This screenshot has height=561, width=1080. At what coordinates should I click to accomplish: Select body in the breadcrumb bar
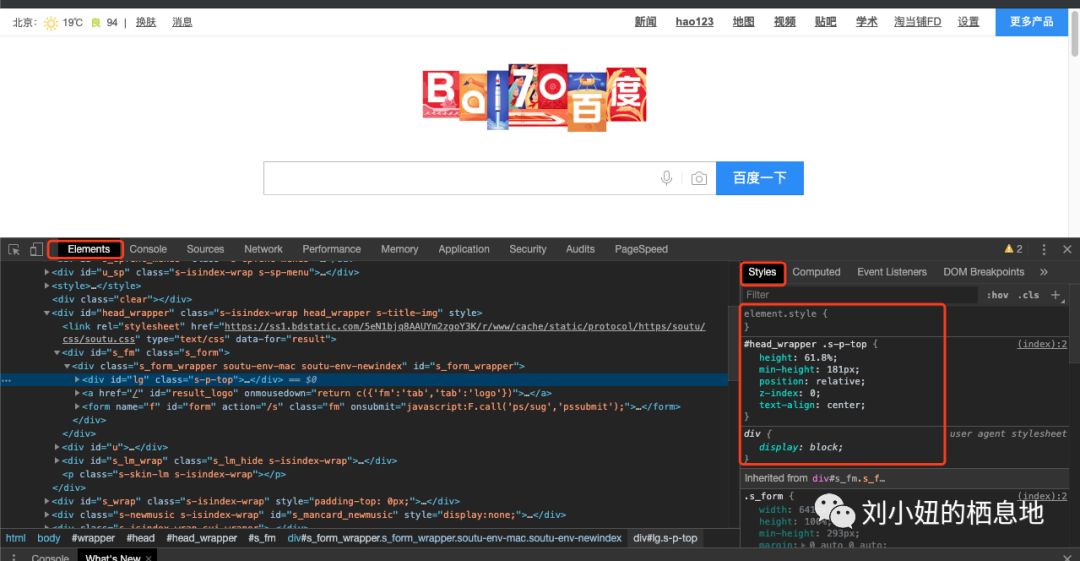coord(48,538)
